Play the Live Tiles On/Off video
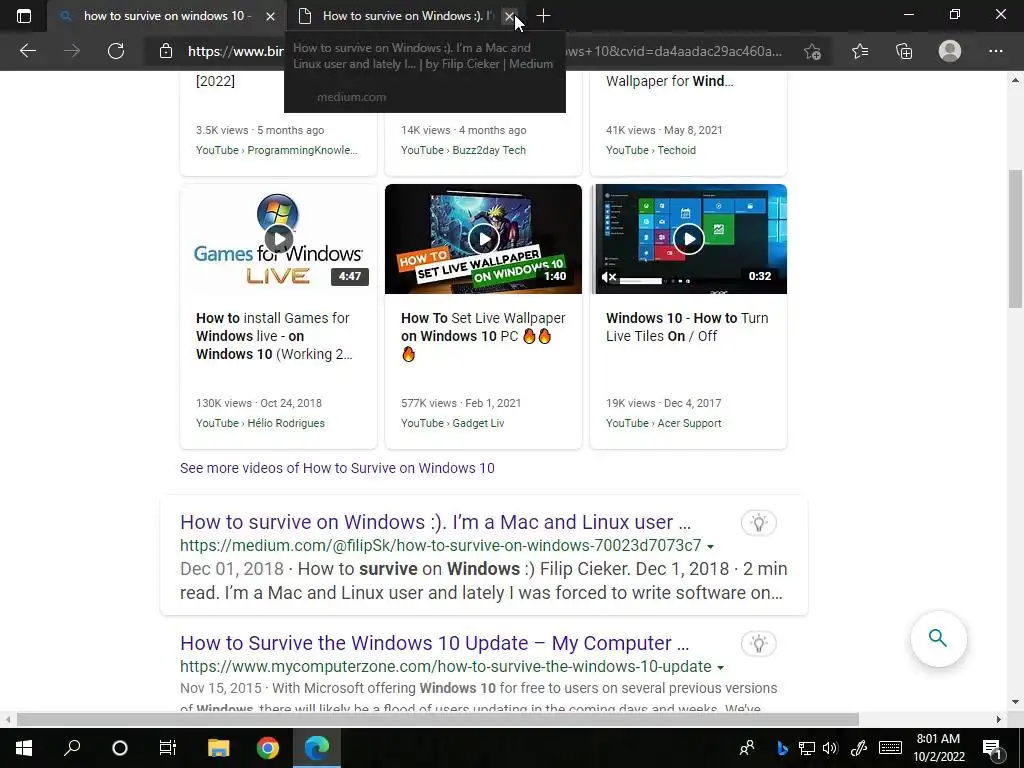The height and width of the screenshot is (768, 1024). 688,239
